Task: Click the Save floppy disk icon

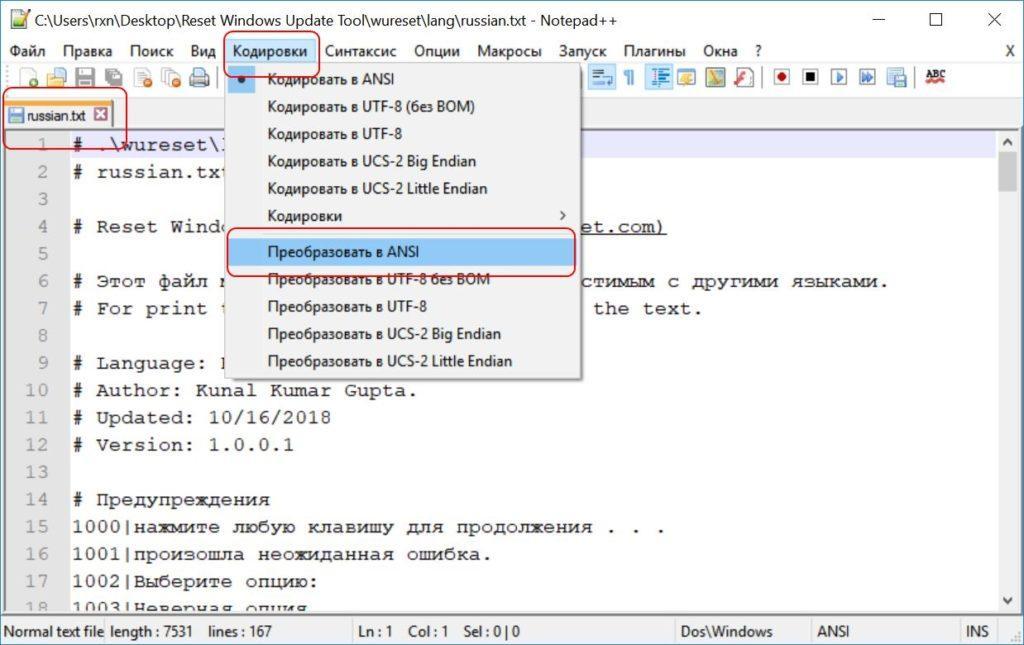Action: [x=85, y=78]
